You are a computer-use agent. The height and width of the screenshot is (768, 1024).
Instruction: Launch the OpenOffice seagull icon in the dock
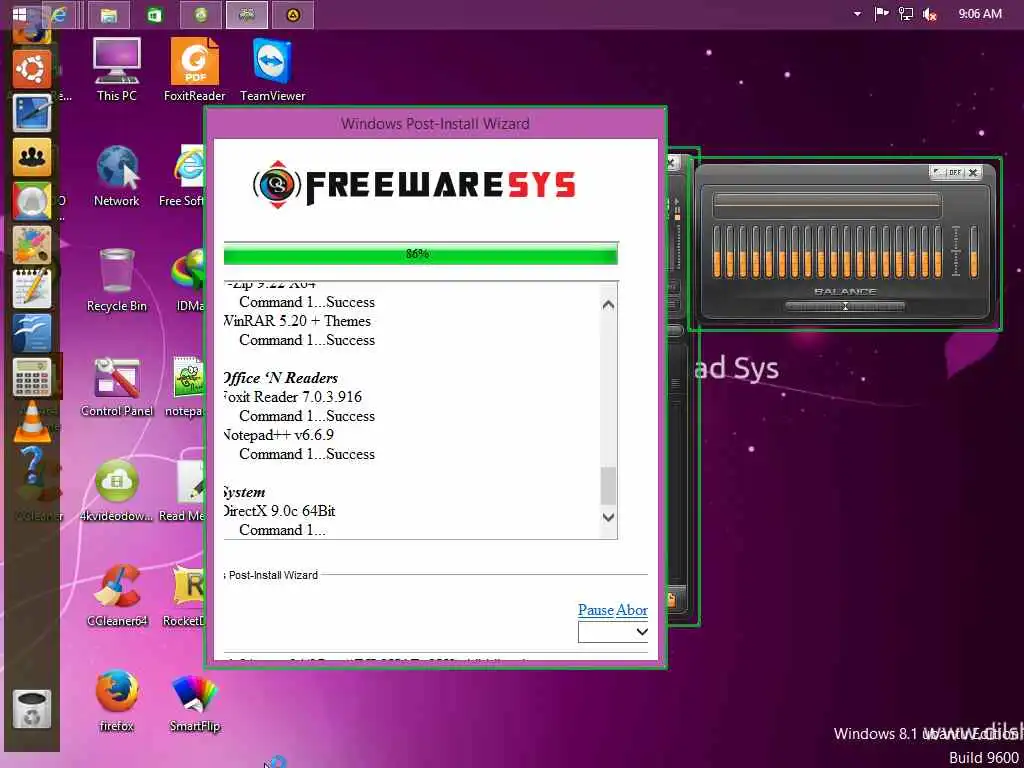pos(31,333)
